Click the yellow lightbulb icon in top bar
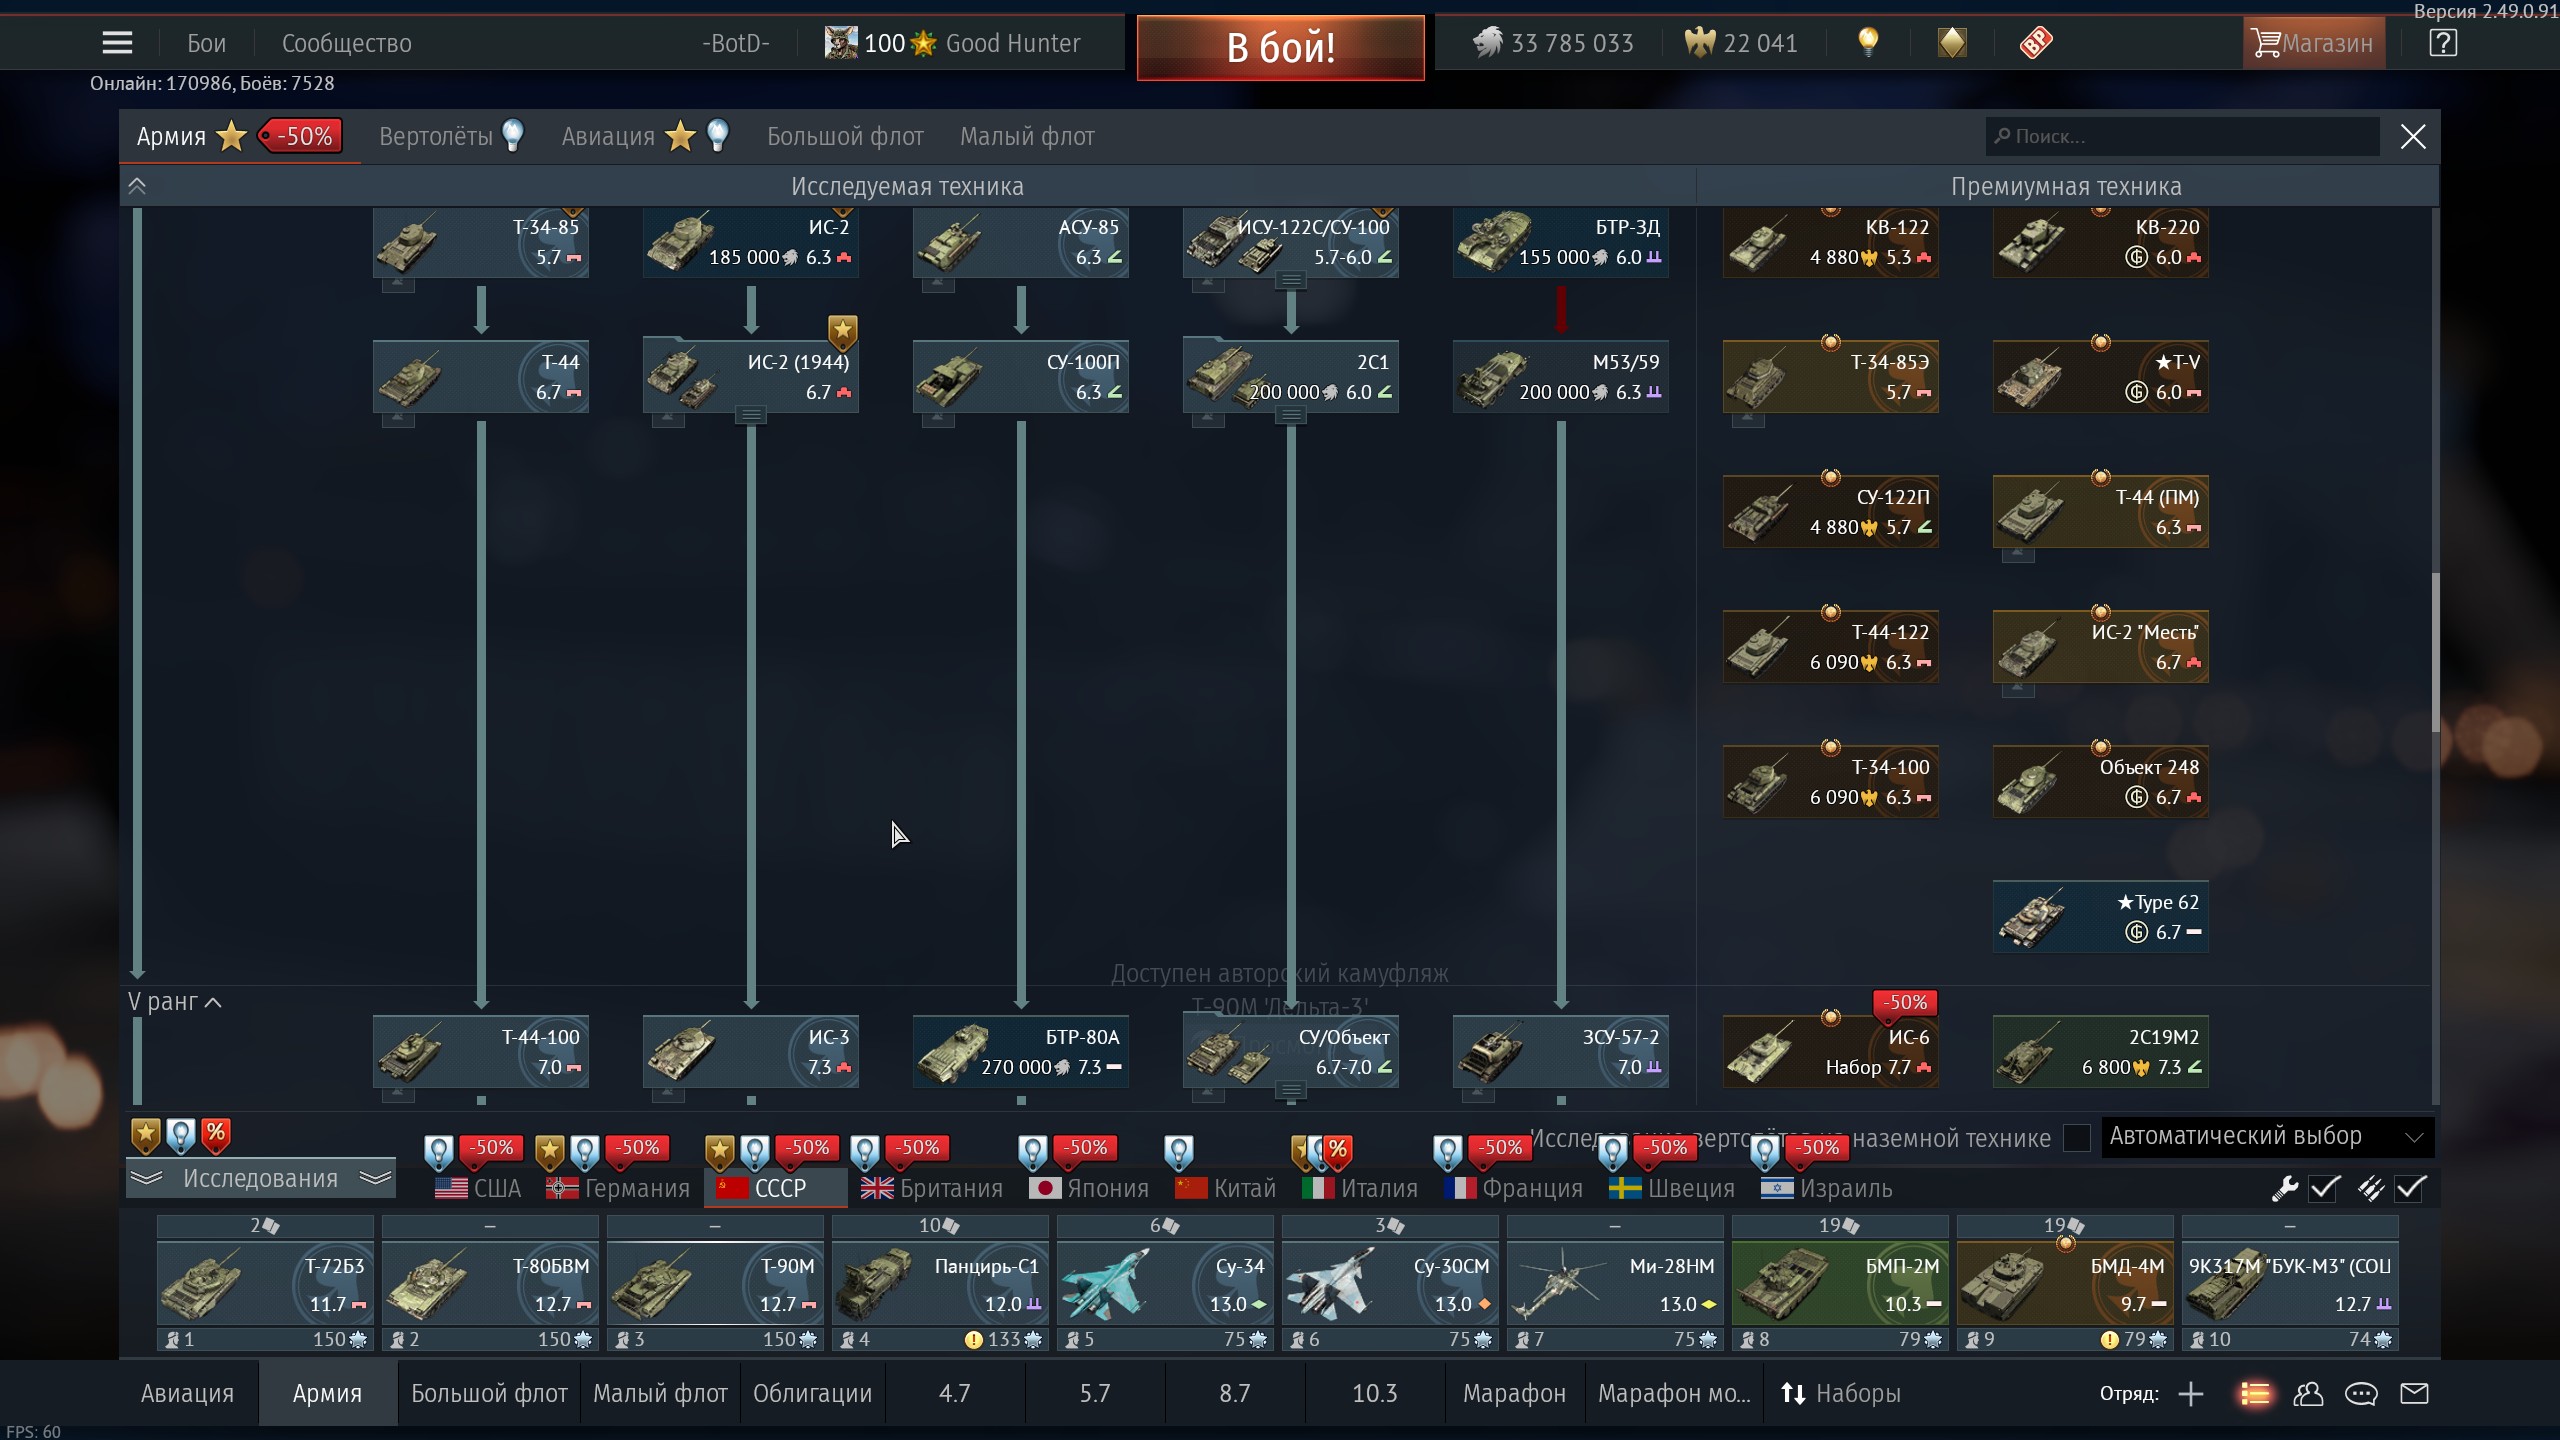 click(1867, 42)
